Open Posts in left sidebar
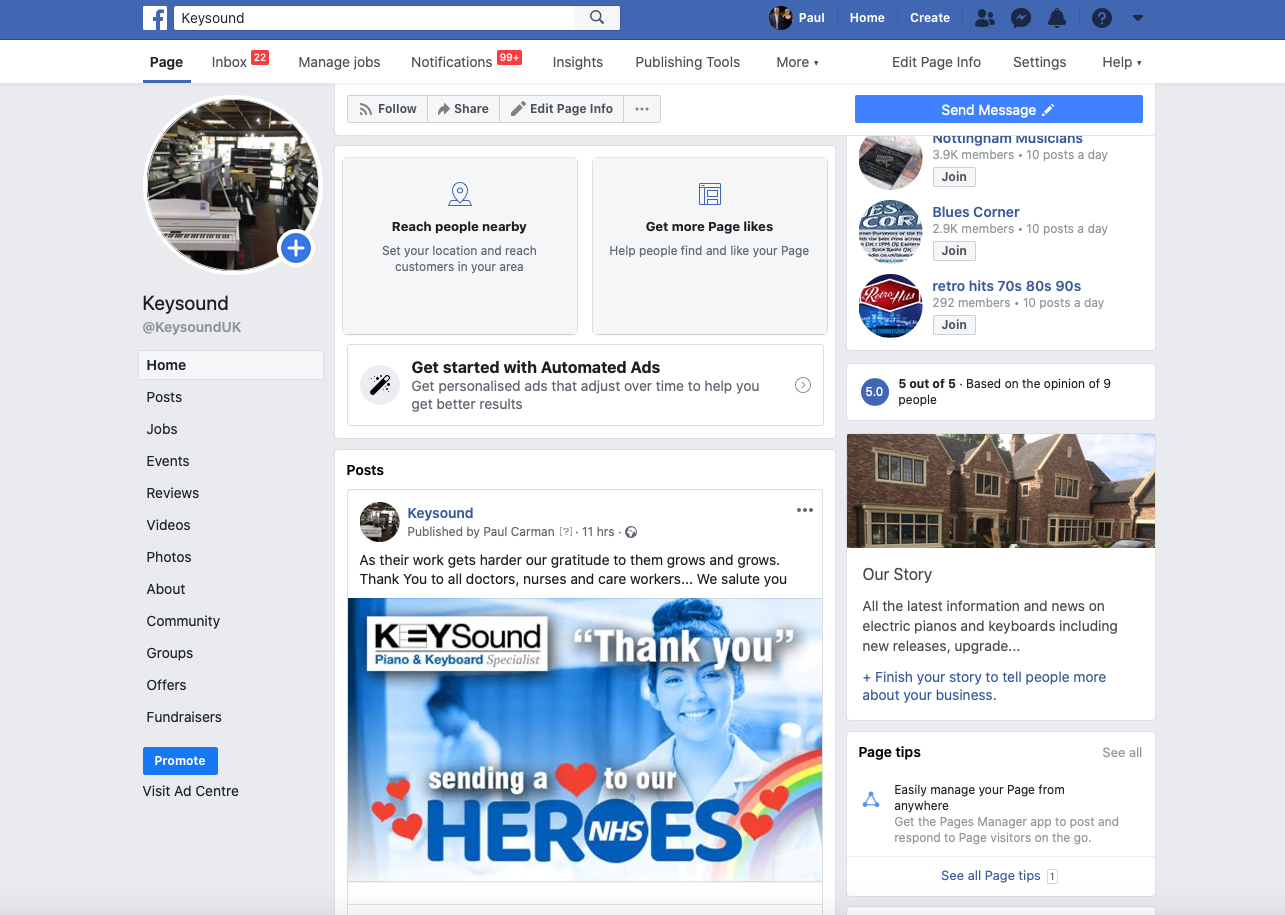Screen dimensions: 1285x915 [164, 397]
